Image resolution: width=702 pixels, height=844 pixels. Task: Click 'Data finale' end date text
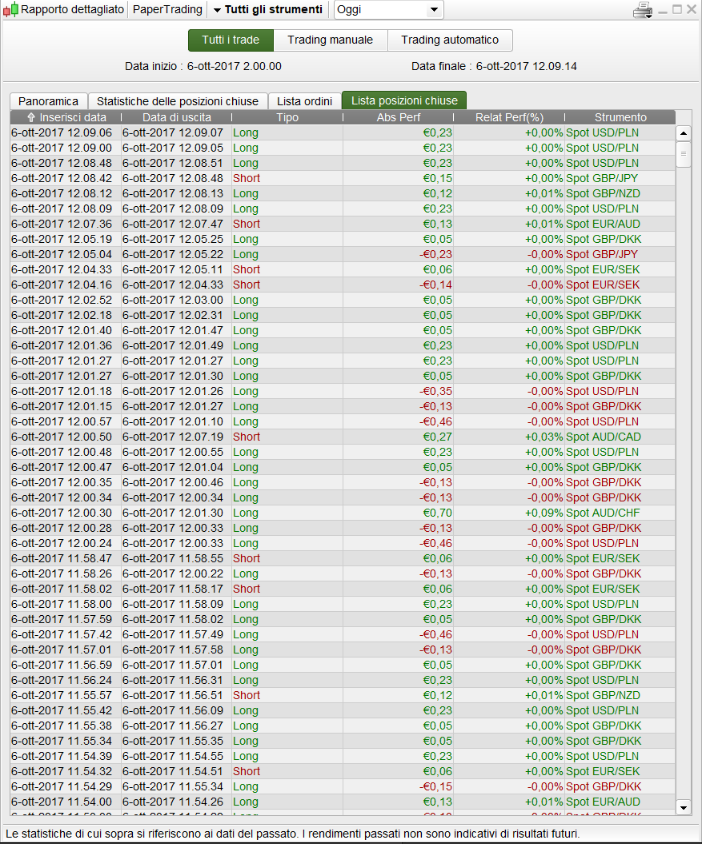pyautogui.click(x=494, y=66)
